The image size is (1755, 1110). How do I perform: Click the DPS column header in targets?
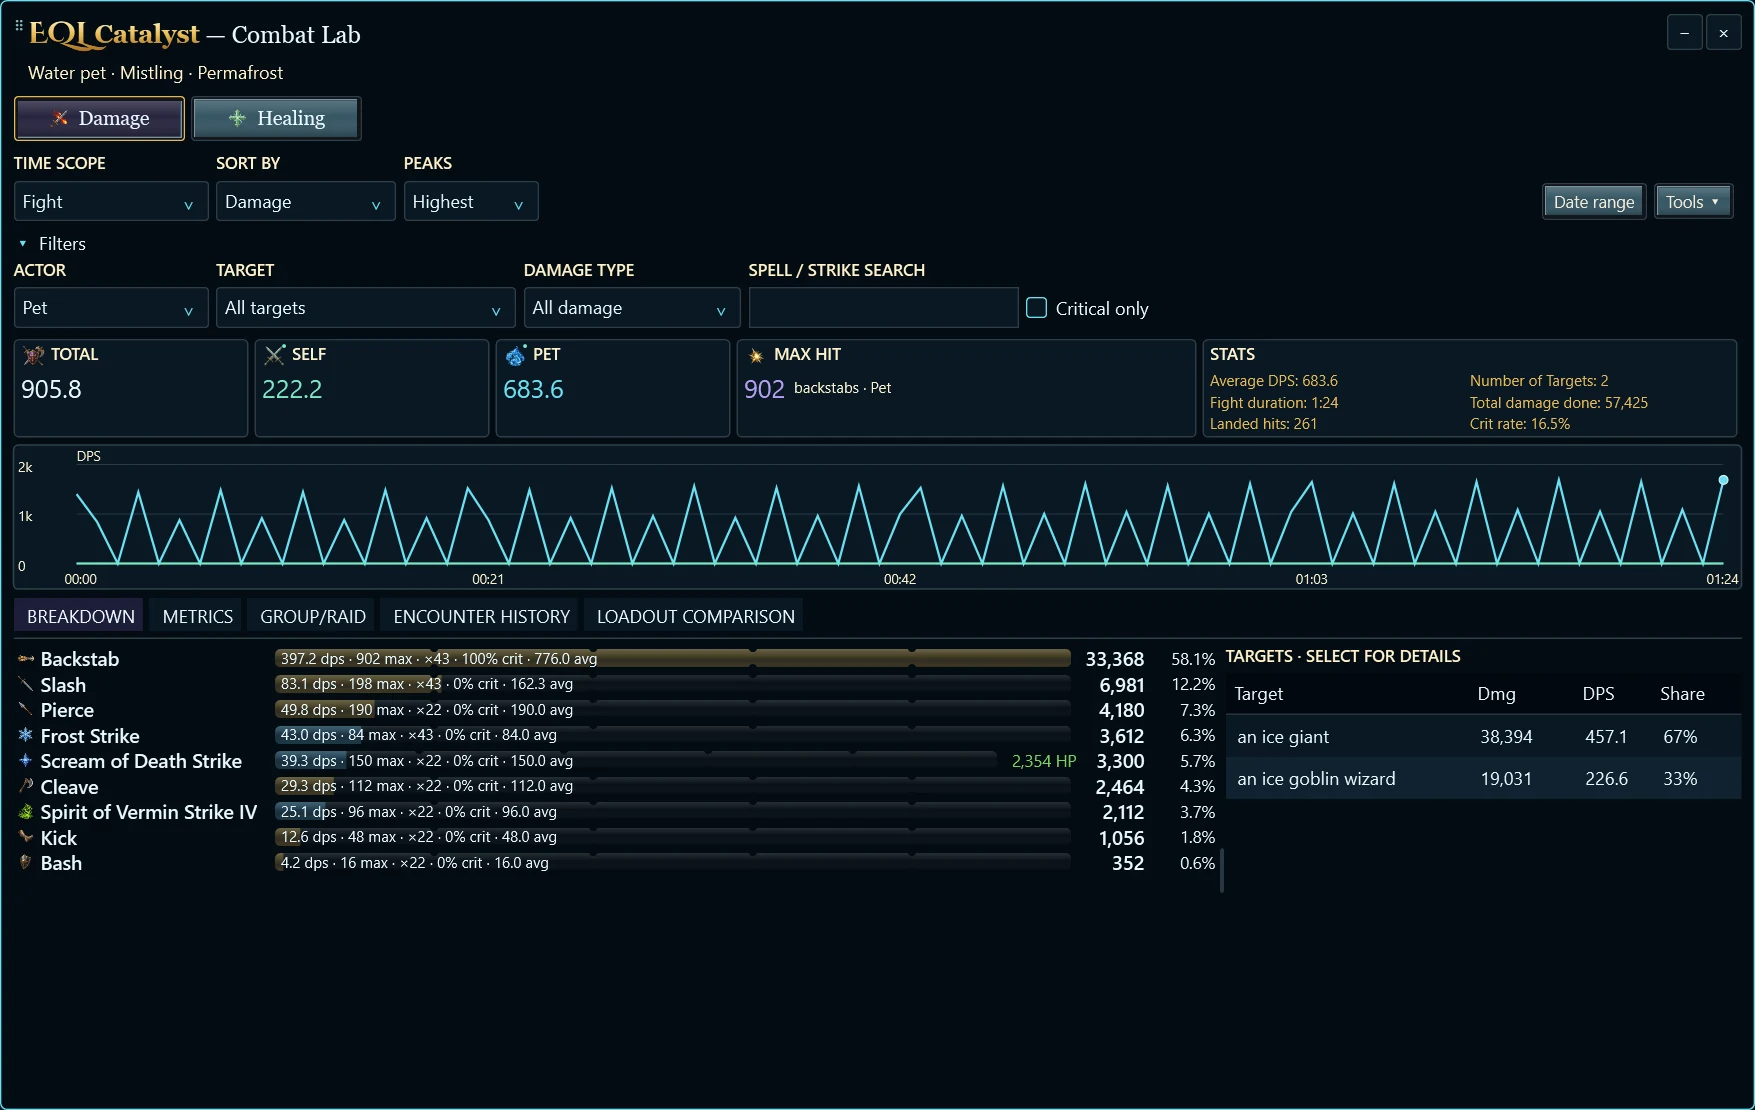1598,694
